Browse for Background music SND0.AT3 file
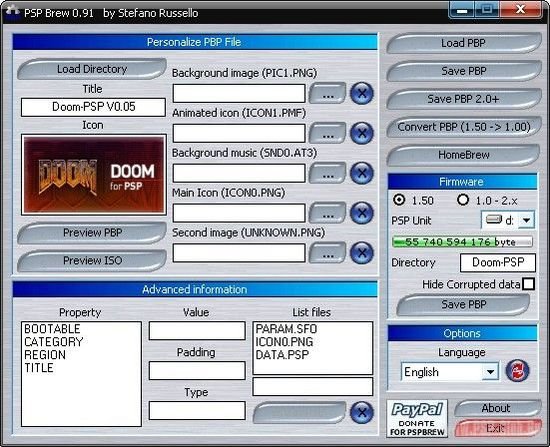This screenshot has width=550, height=447. click(327, 173)
